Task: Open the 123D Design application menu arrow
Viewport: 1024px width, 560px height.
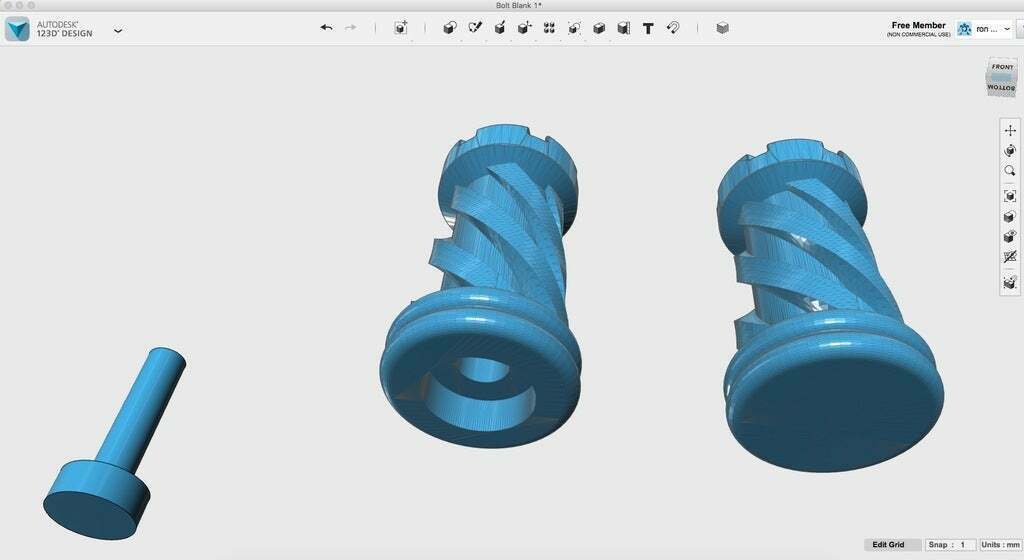Action: (x=118, y=30)
